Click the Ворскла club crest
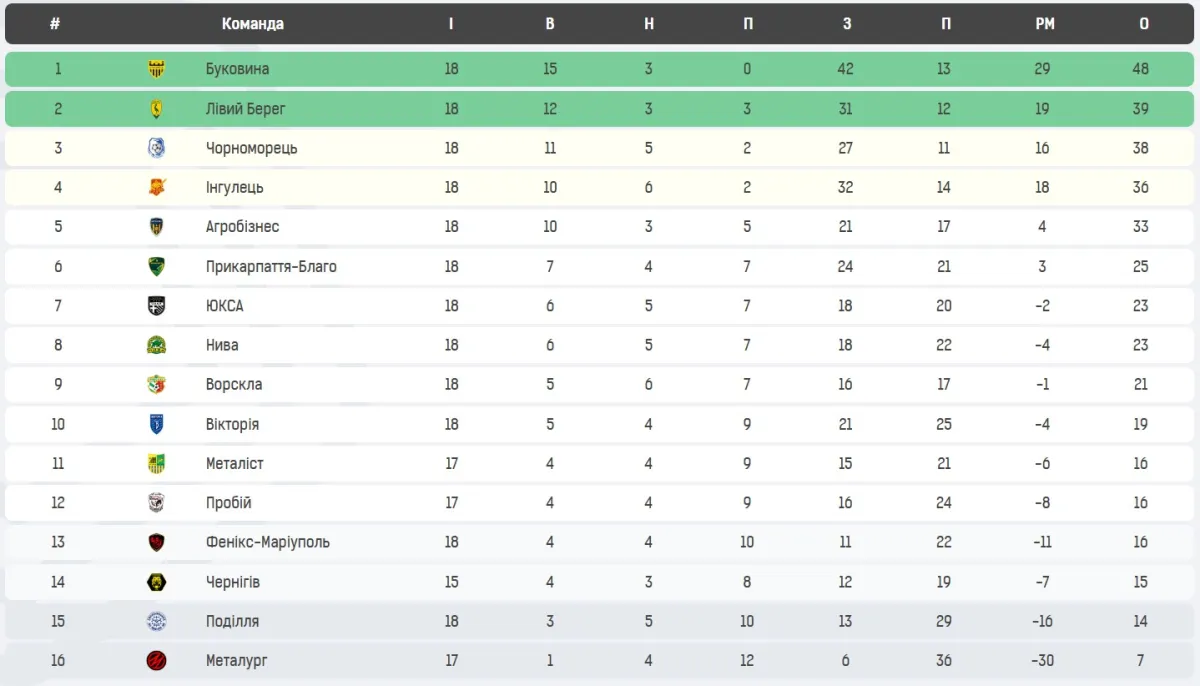Viewport: 1200px width, 686px height. coord(156,385)
